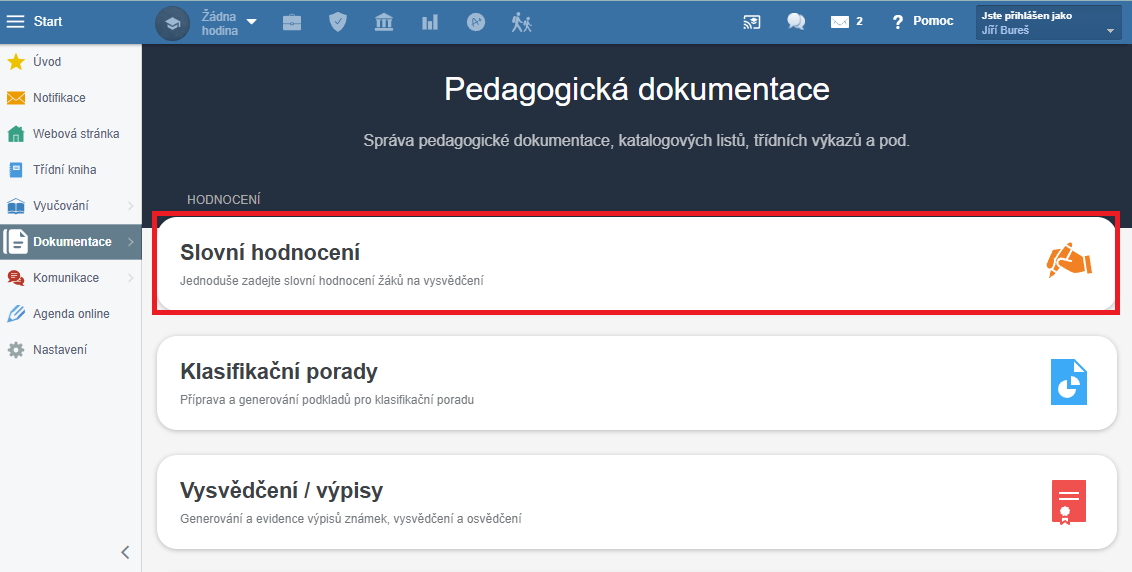
Task: Click the open book icon next to Vyučování
Action: pyautogui.click(x=16, y=207)
